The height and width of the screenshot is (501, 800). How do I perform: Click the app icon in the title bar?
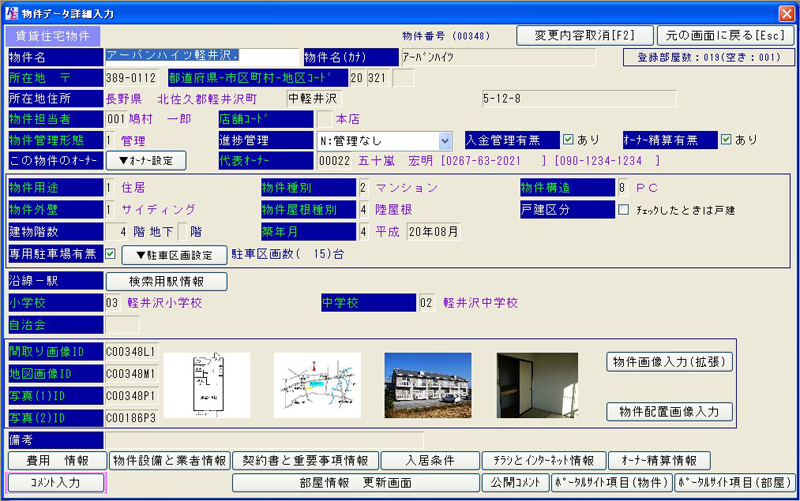click(x=10, y=11)
